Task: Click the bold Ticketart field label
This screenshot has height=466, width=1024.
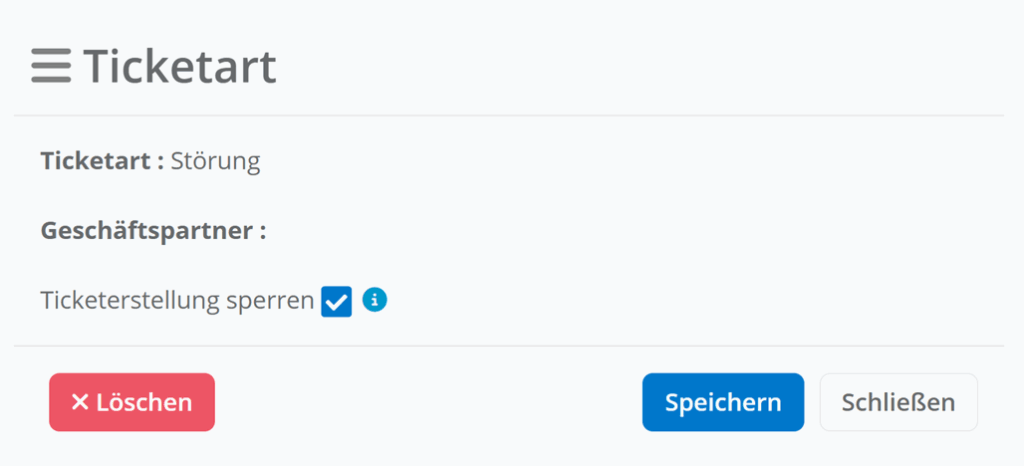Action: pos(101,161)
